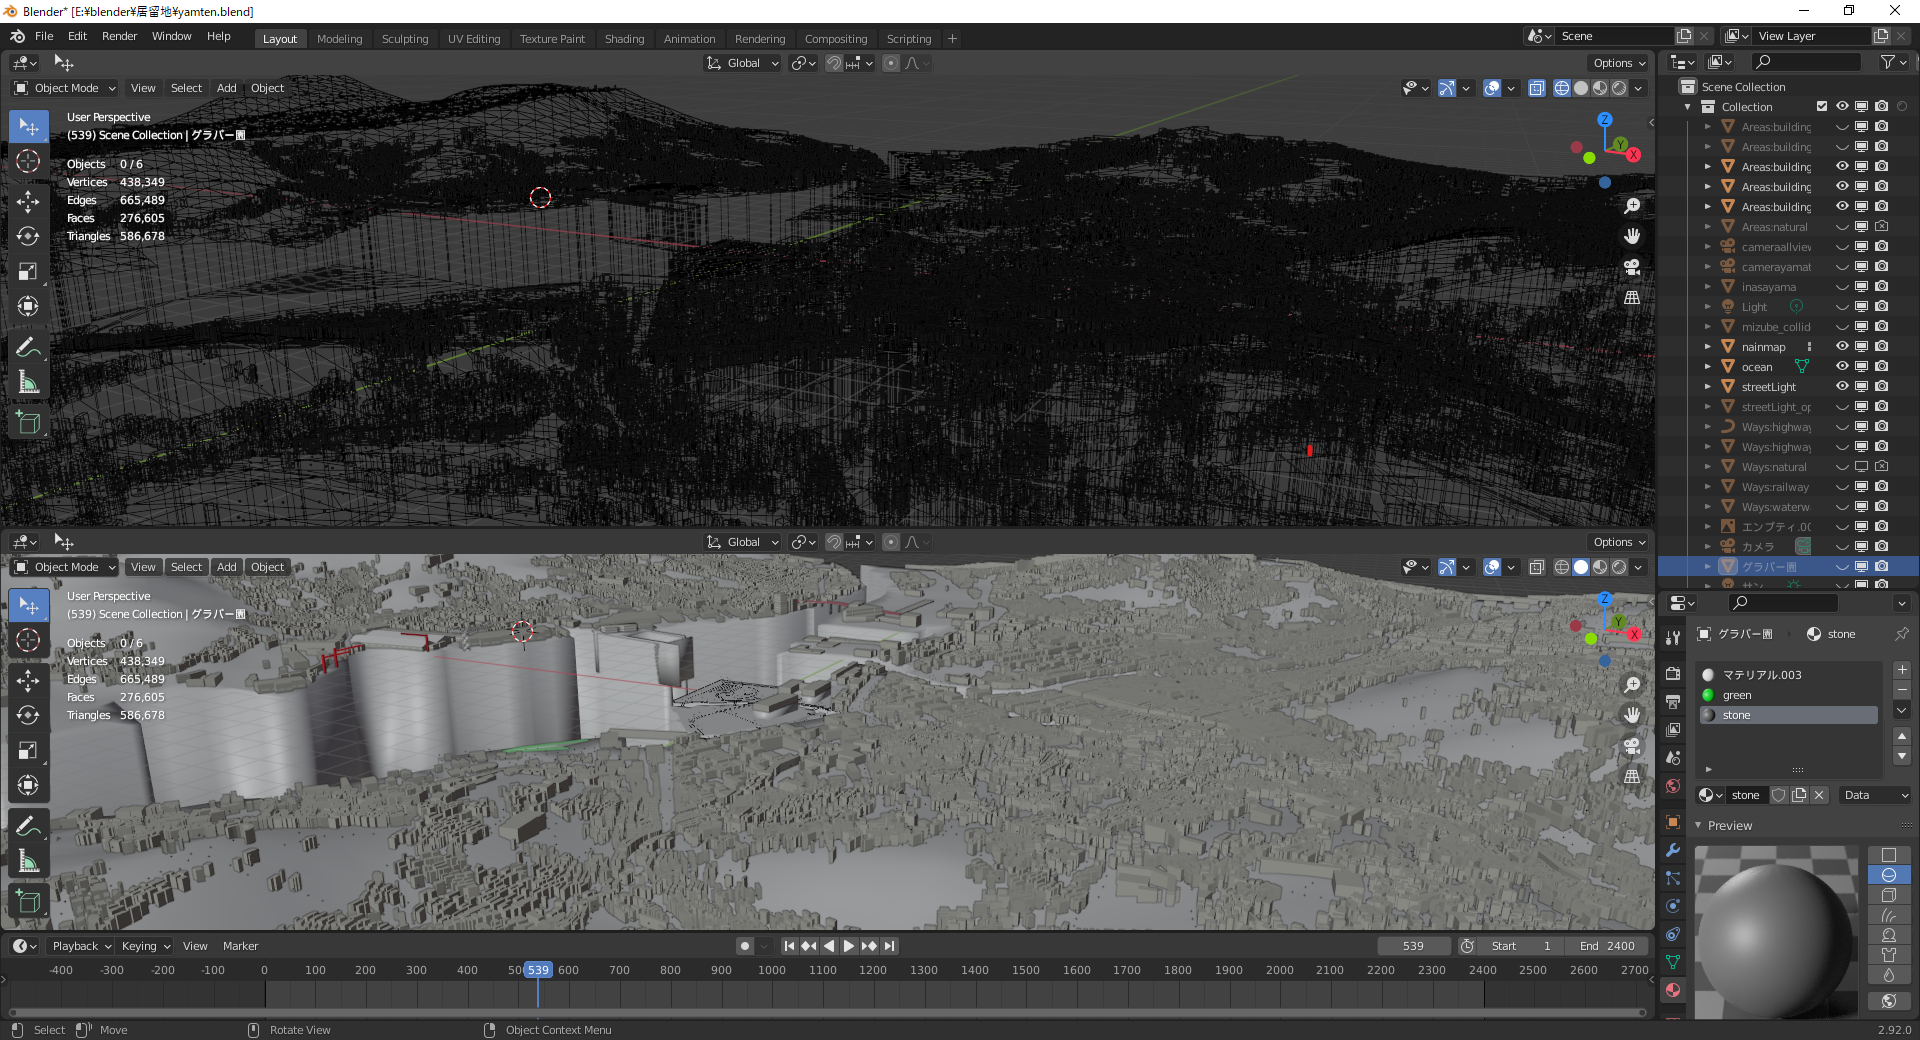The height and width of the screenshot is (1040, 1920).
Task: Select the Cursor tool in upper viewport
Action: 29,161
